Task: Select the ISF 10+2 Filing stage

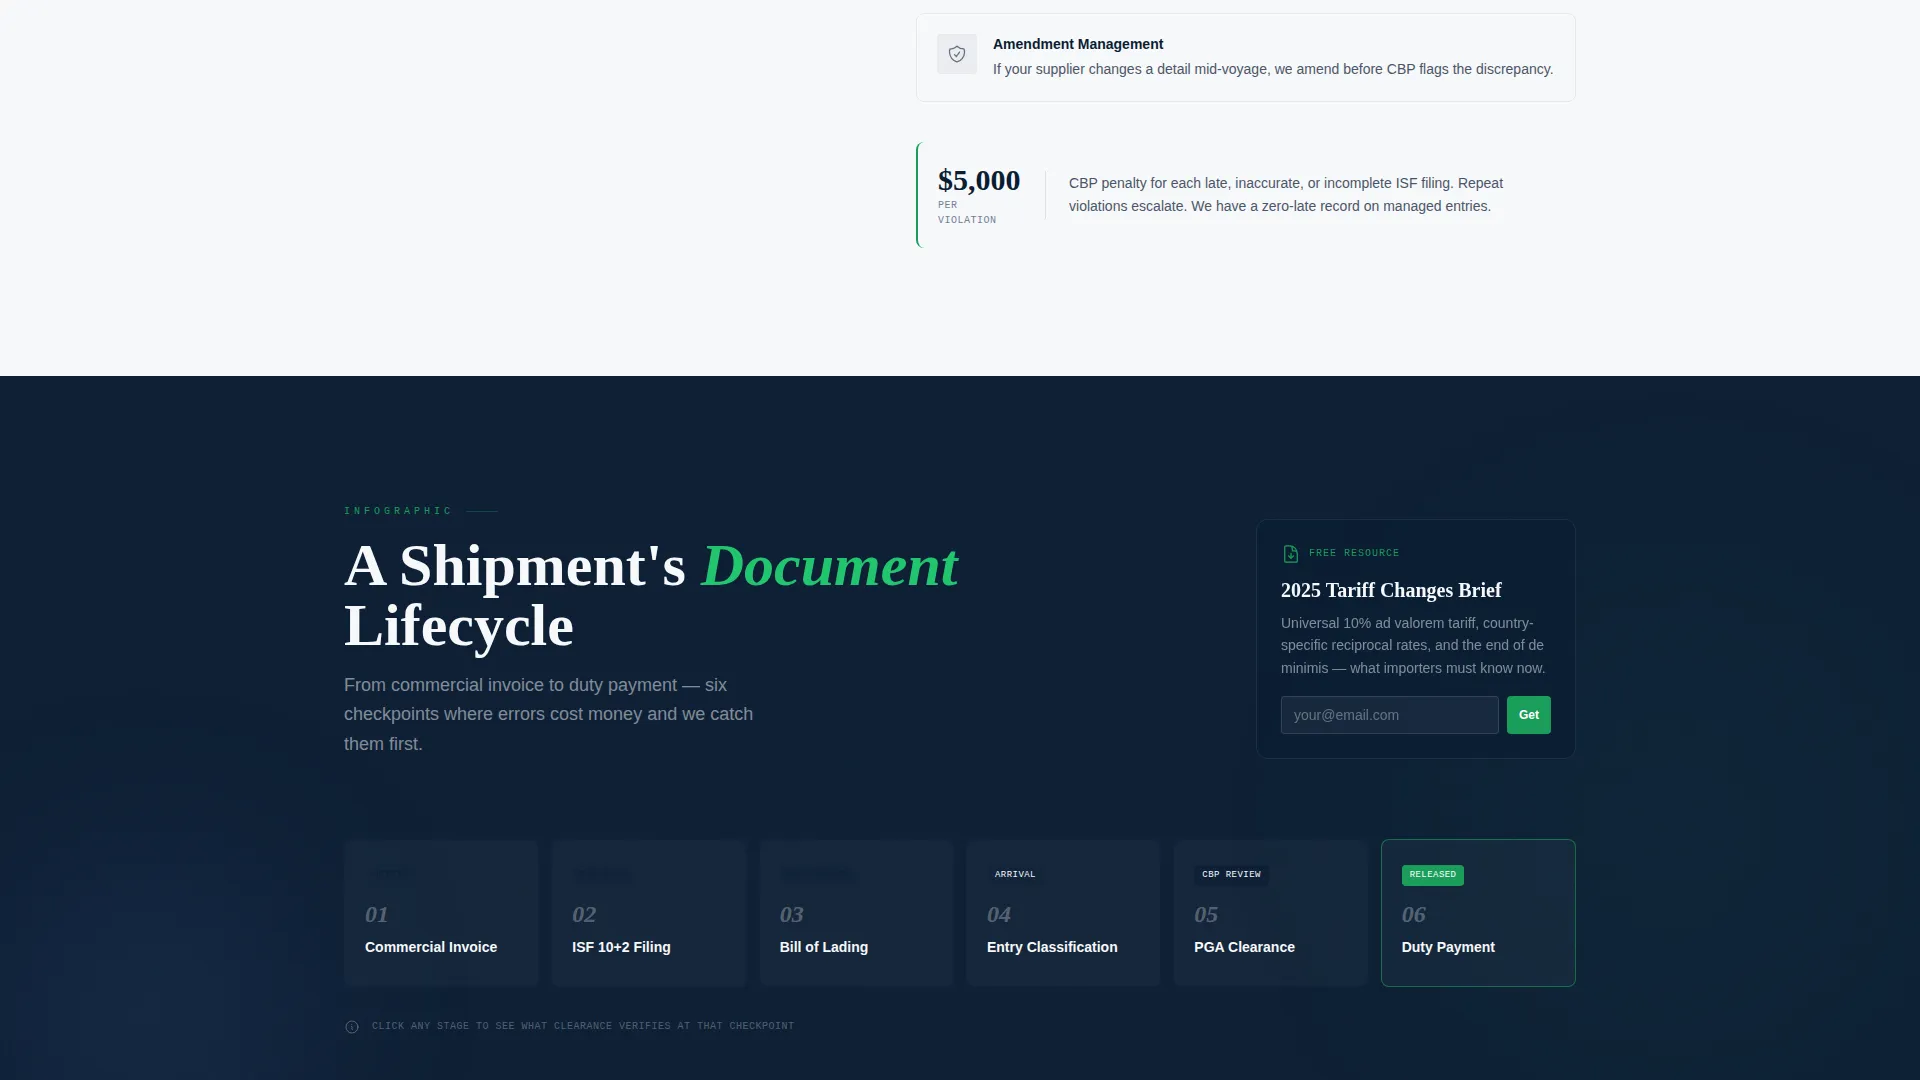Action: coord(648,913)
